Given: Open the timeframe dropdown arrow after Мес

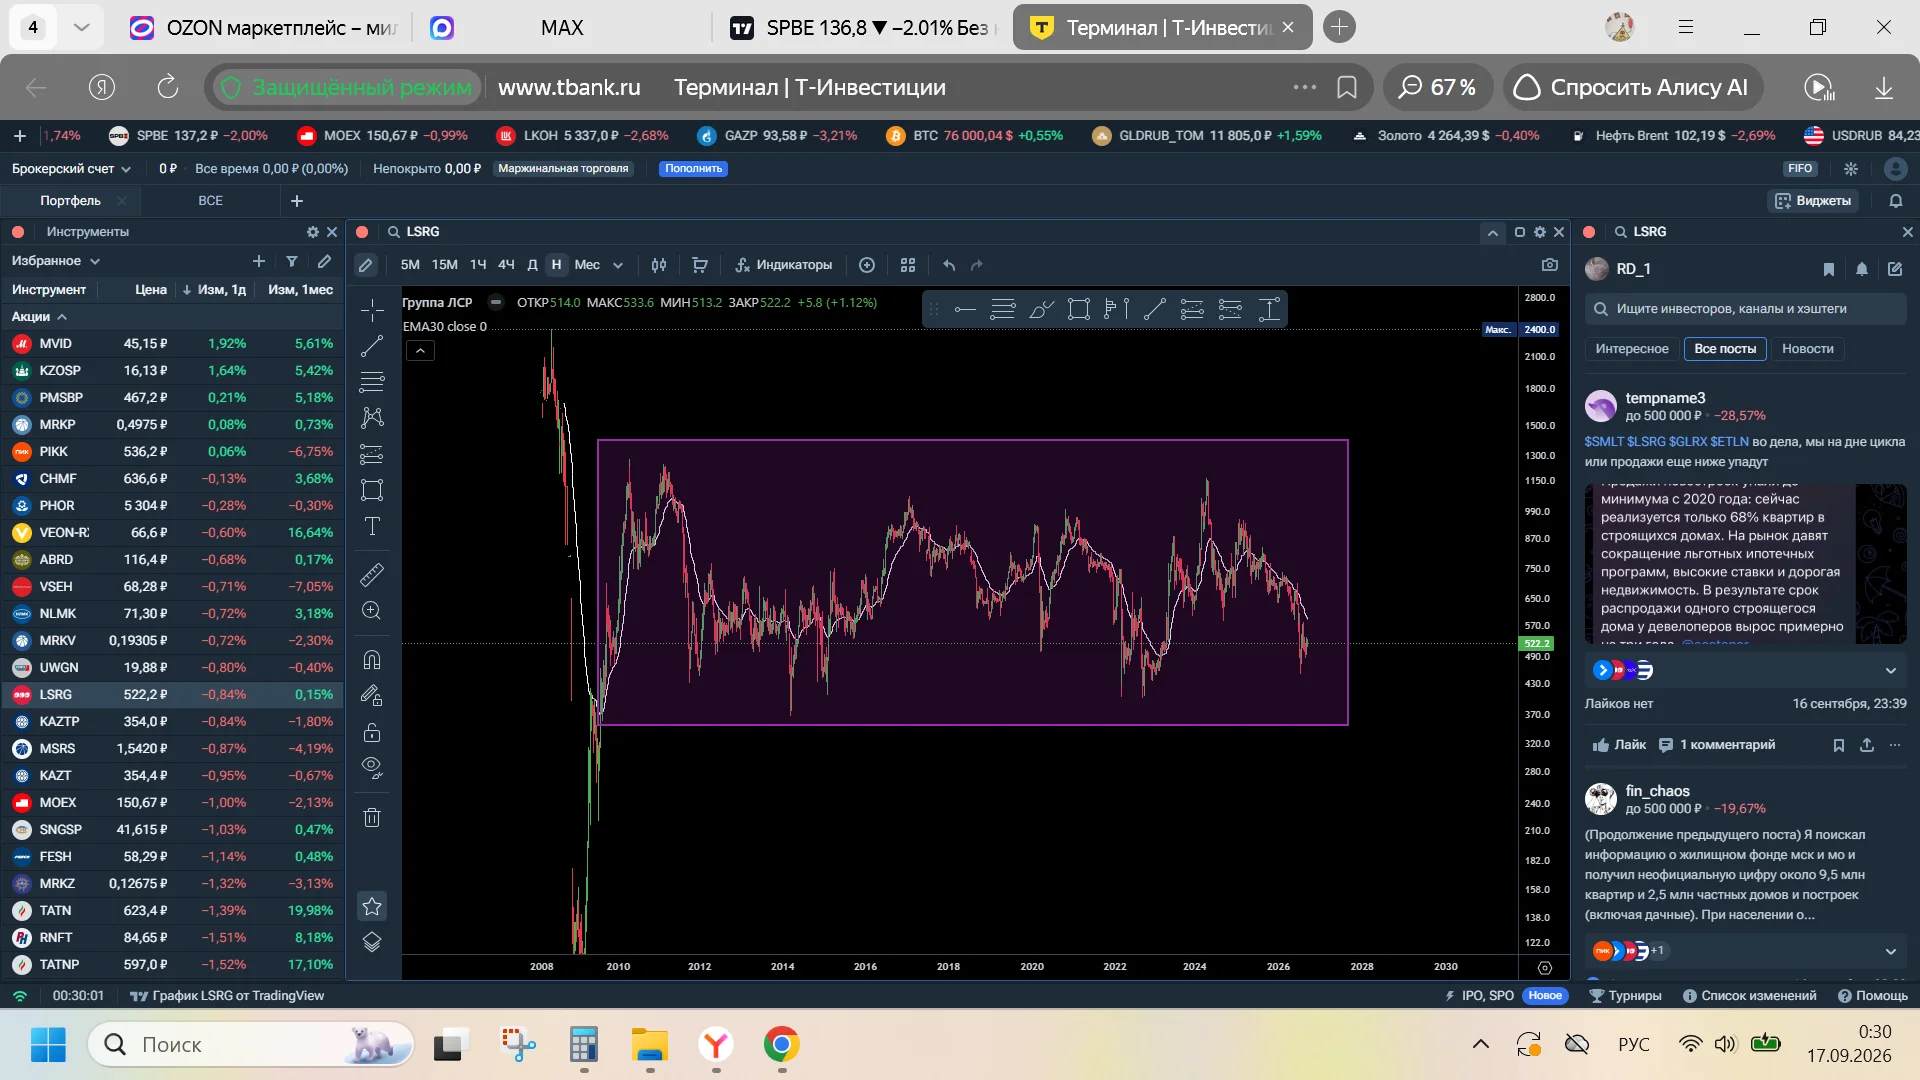Looking at the screenshot, I should pyautogui.click(x=618, y=265).
